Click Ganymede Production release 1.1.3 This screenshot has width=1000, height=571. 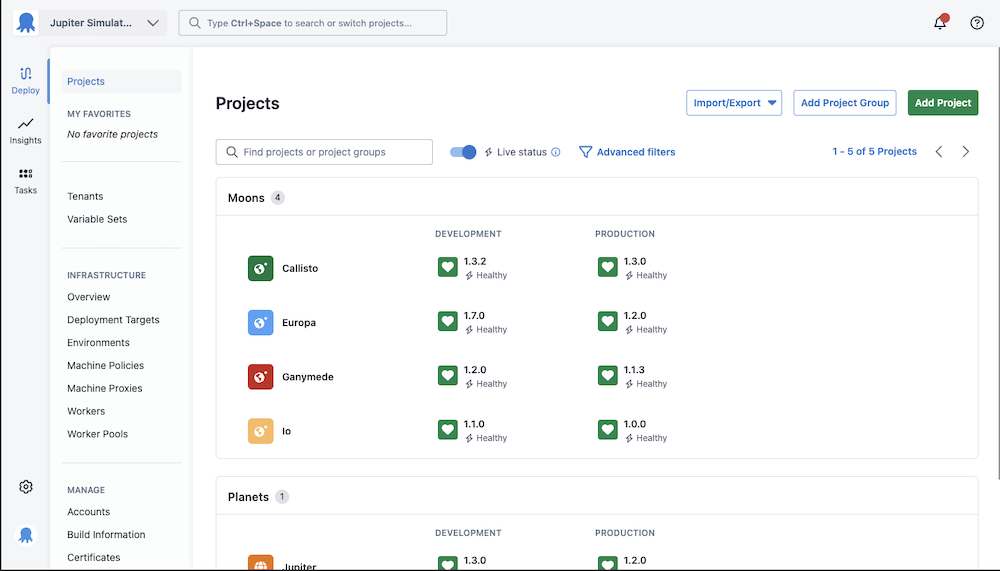point(634,370)
